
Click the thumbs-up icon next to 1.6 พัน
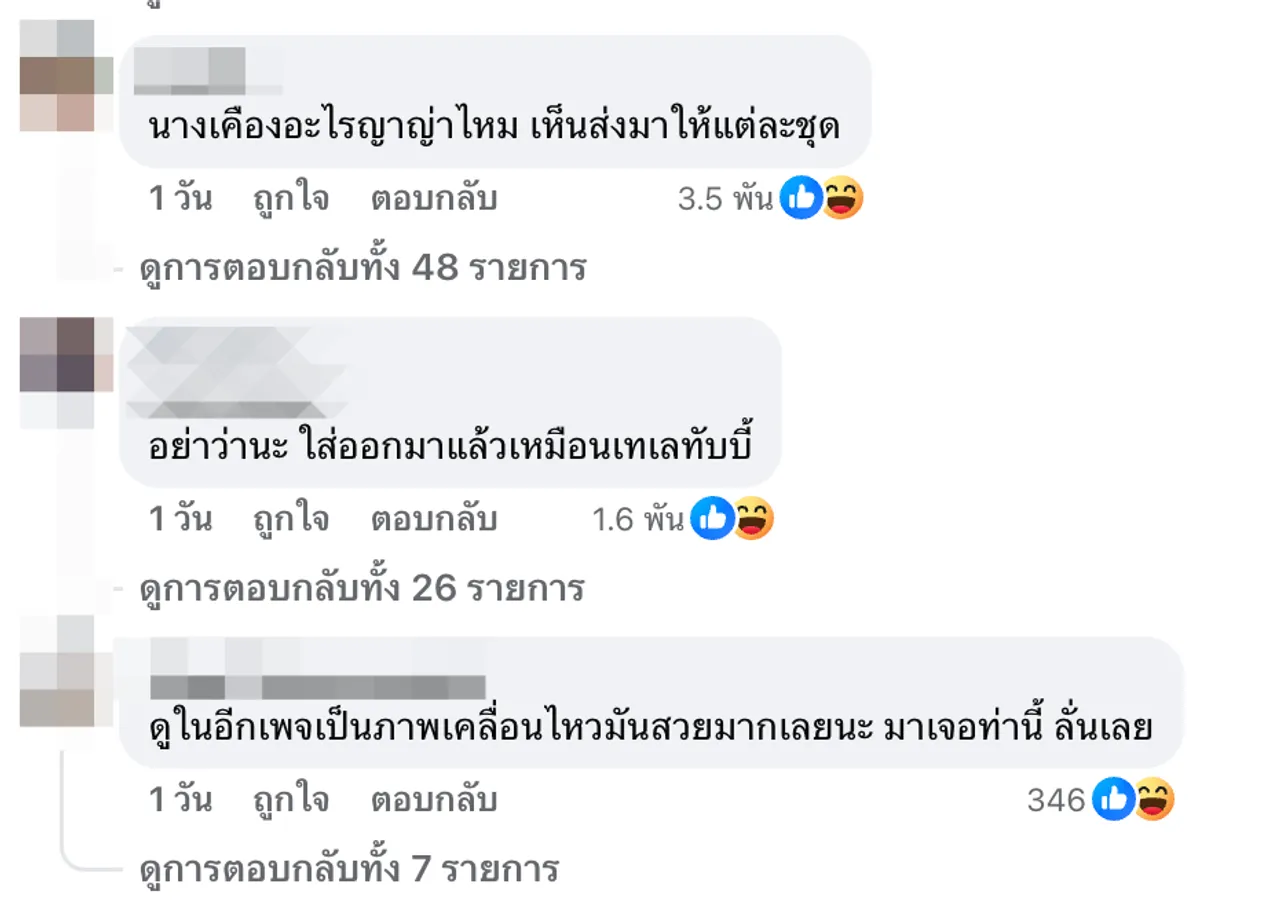click(x=713, y=518)
